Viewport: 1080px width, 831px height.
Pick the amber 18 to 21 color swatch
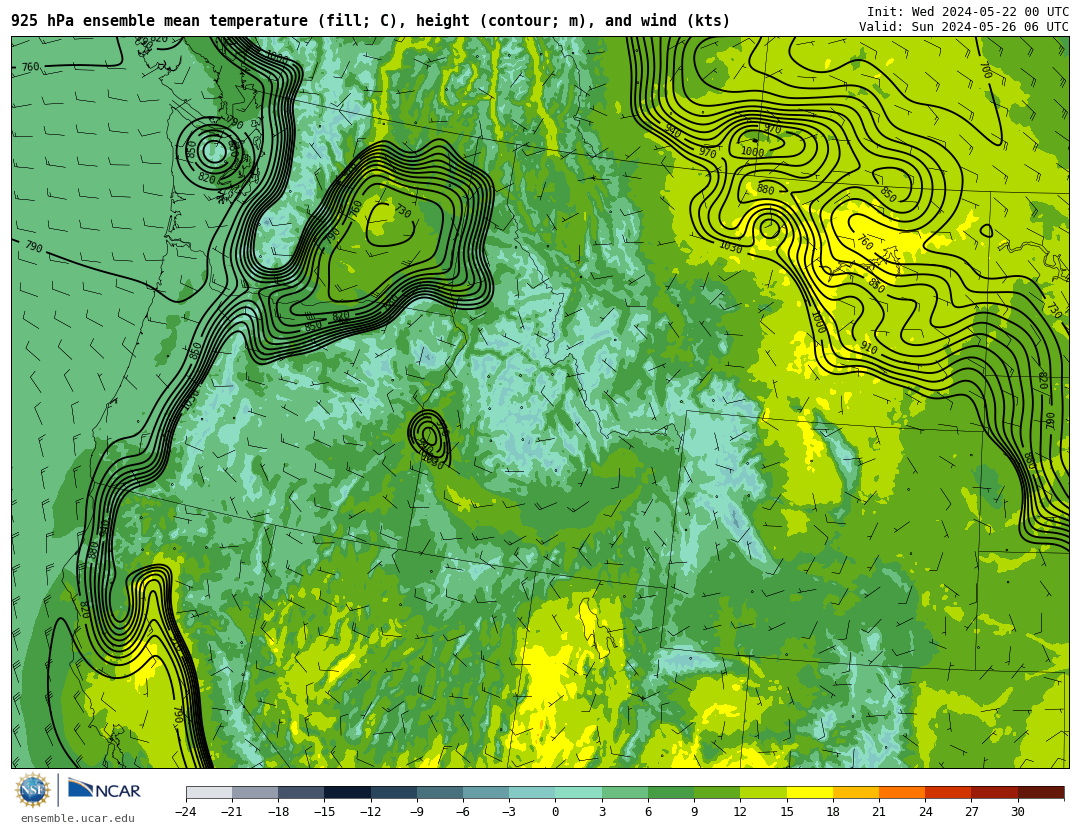coord(855,792)
